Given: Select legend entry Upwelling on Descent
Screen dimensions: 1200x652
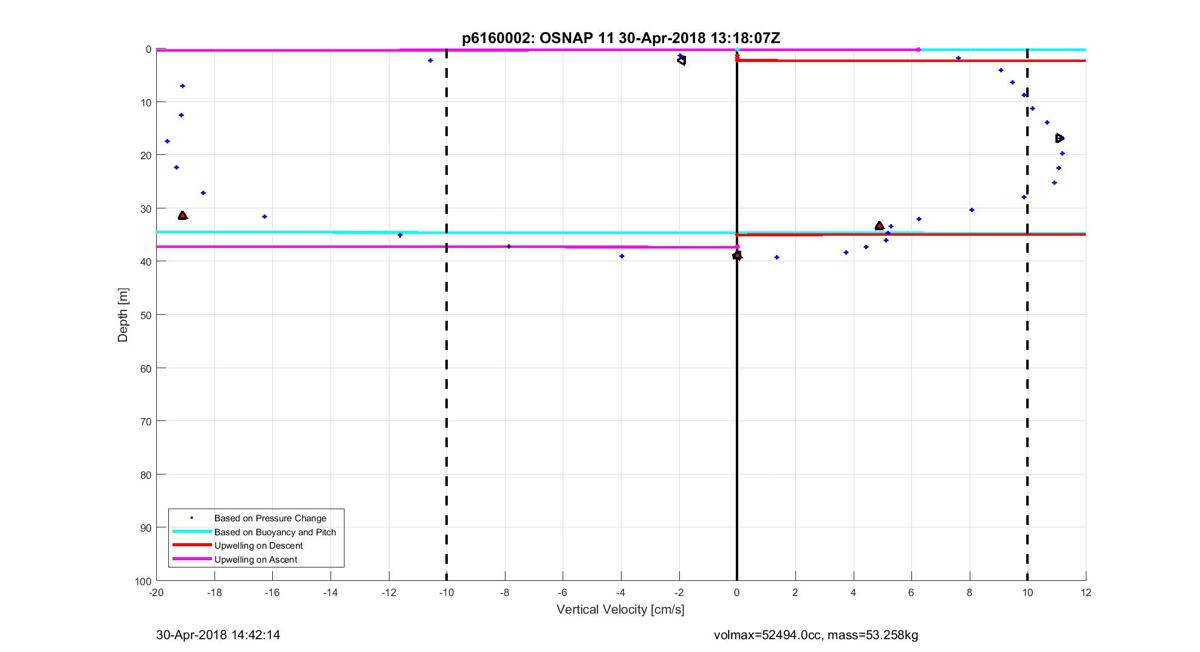Looking at the screenshot, I should point(258,546).
